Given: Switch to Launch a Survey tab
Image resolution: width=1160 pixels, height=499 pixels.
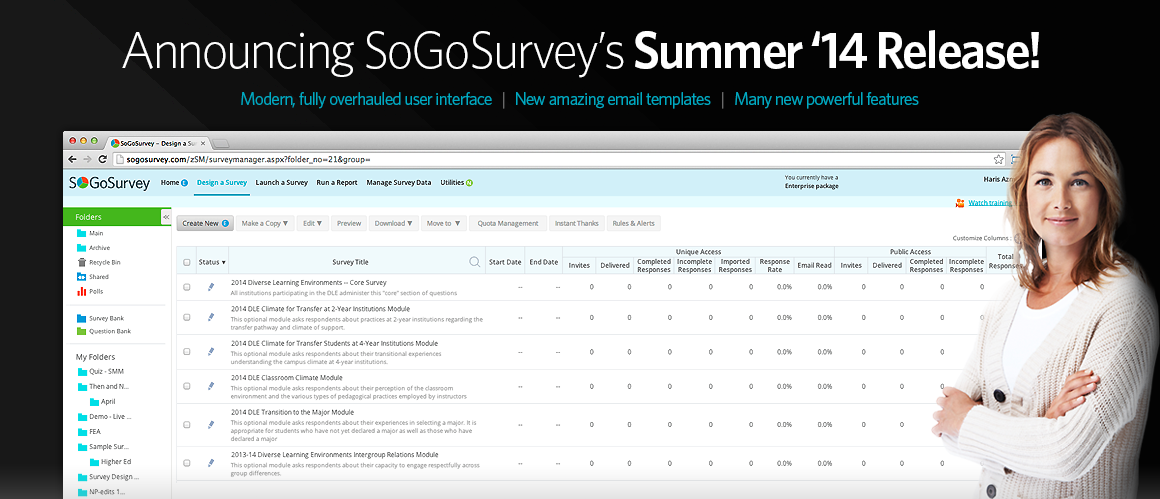Looking at the screenshot, I should [x=281, y=183].
